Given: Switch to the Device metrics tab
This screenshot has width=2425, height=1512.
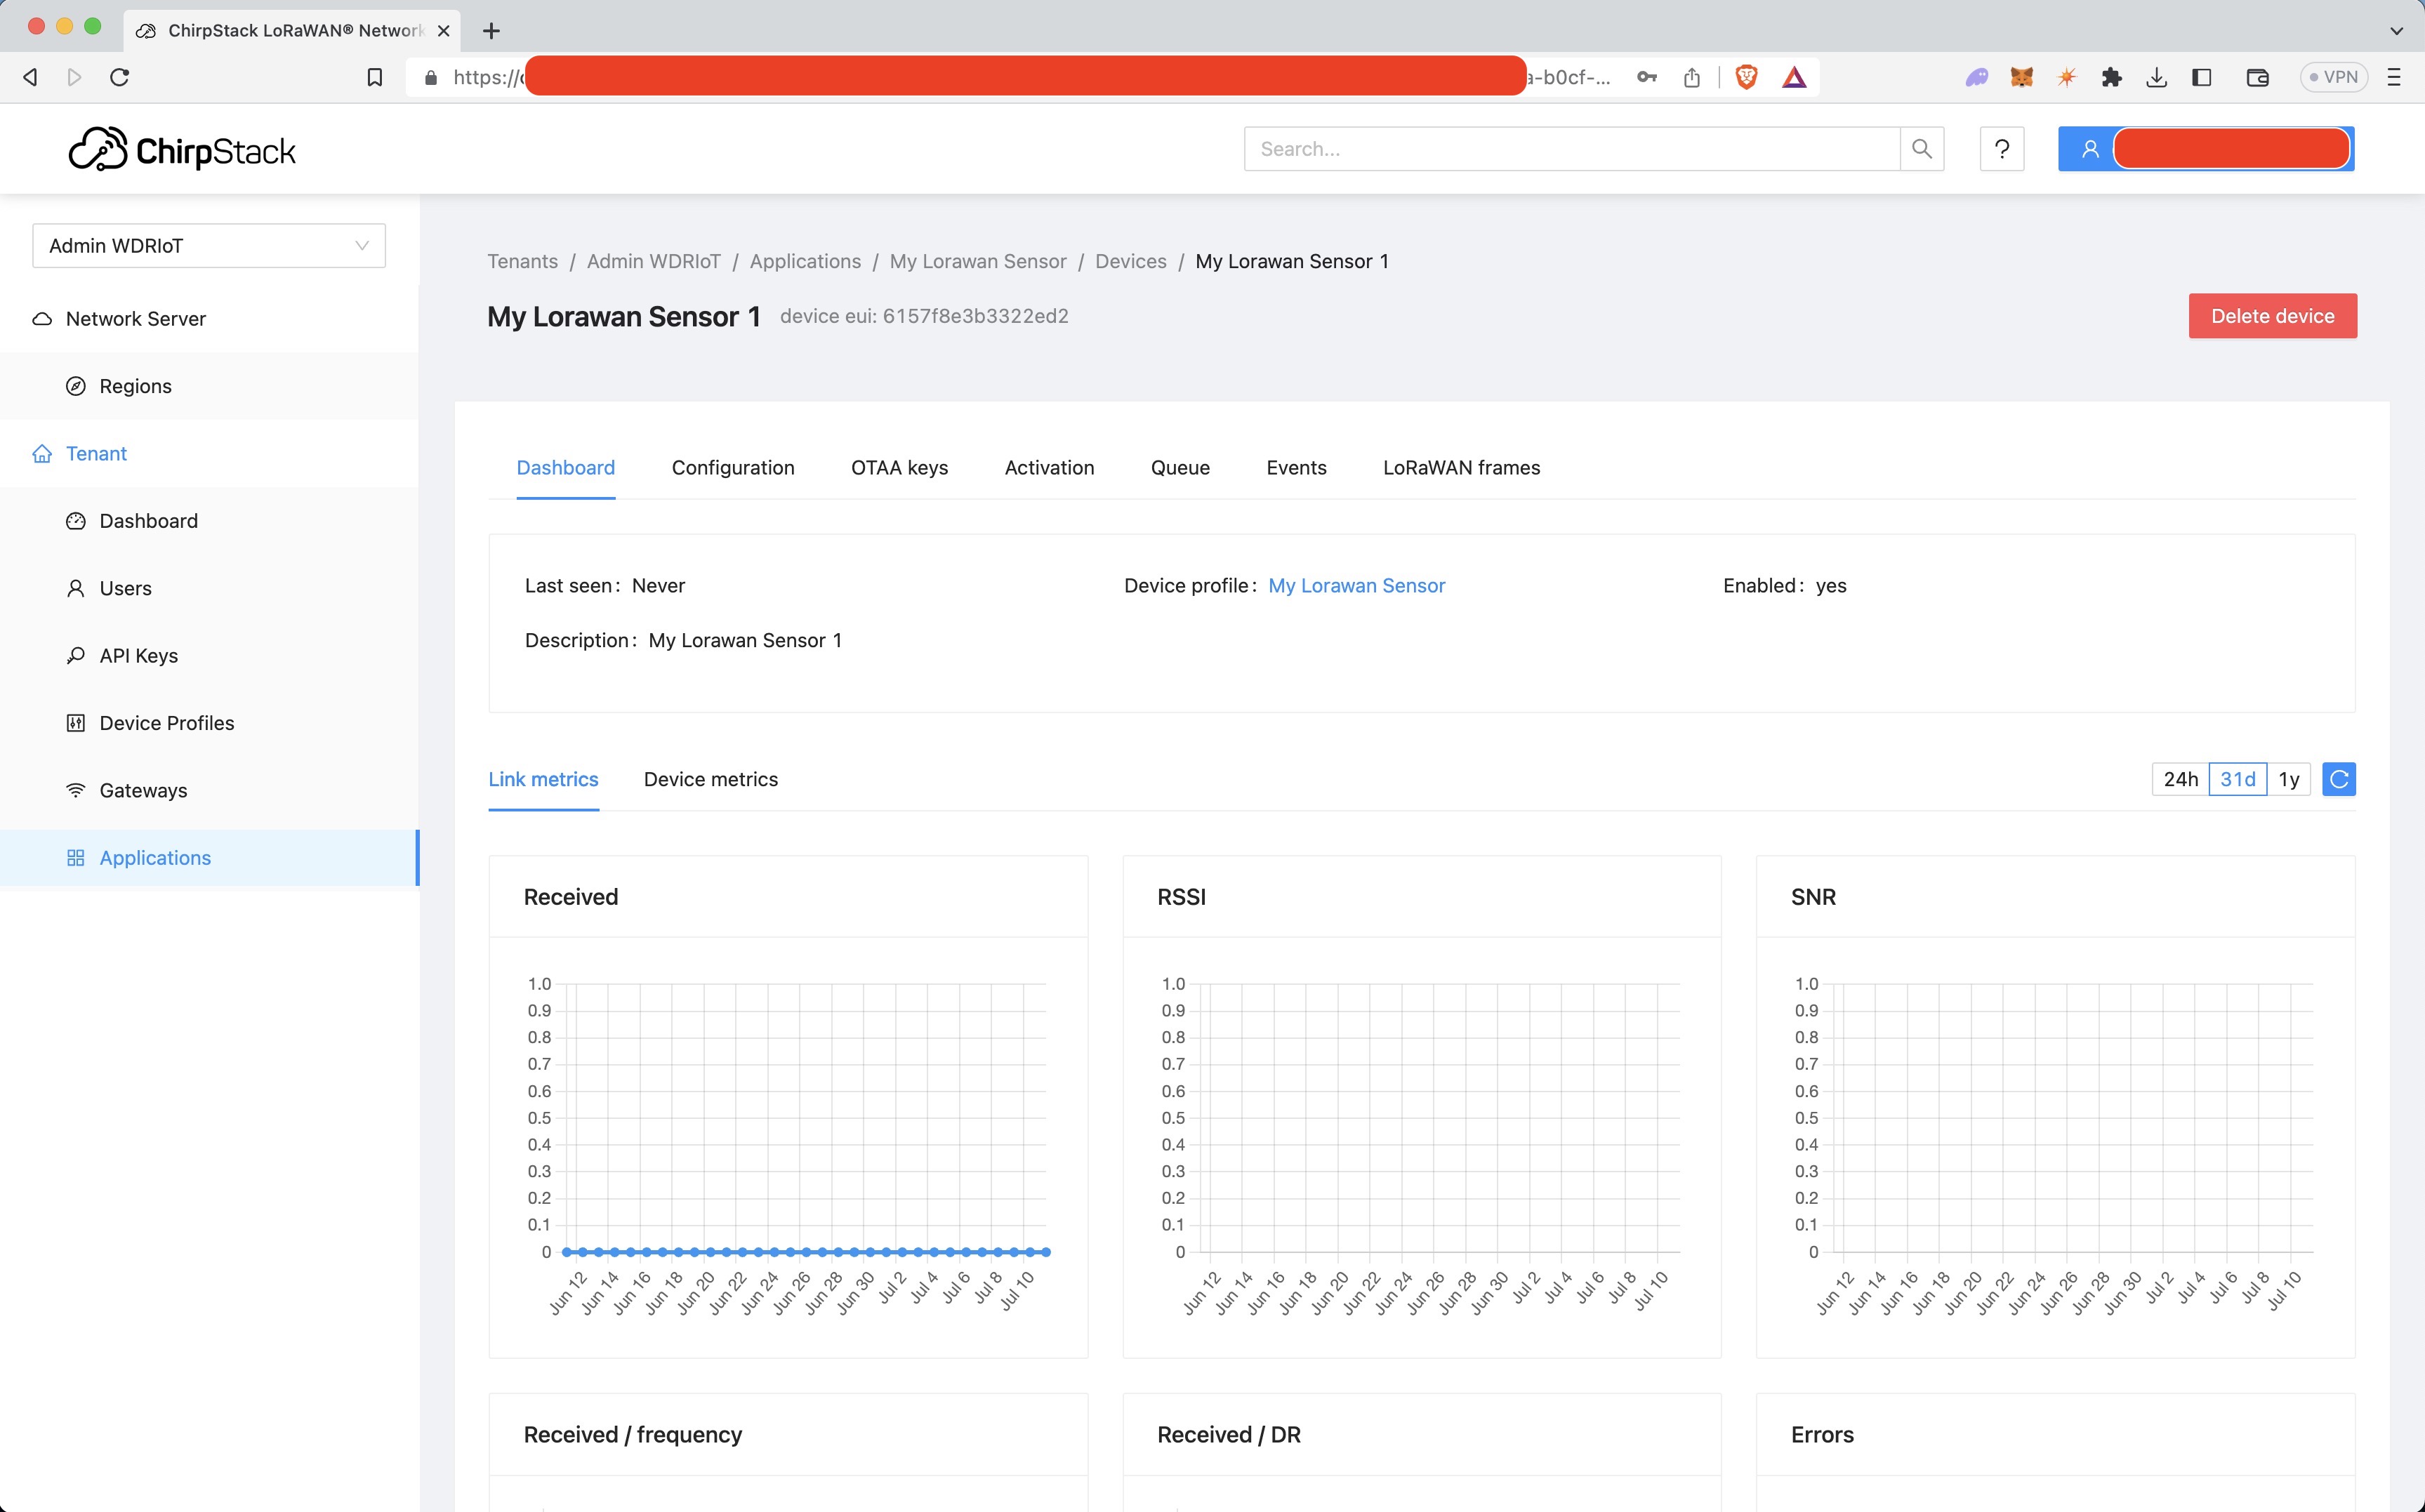Looking at the screenshot, I should point(710,779).
